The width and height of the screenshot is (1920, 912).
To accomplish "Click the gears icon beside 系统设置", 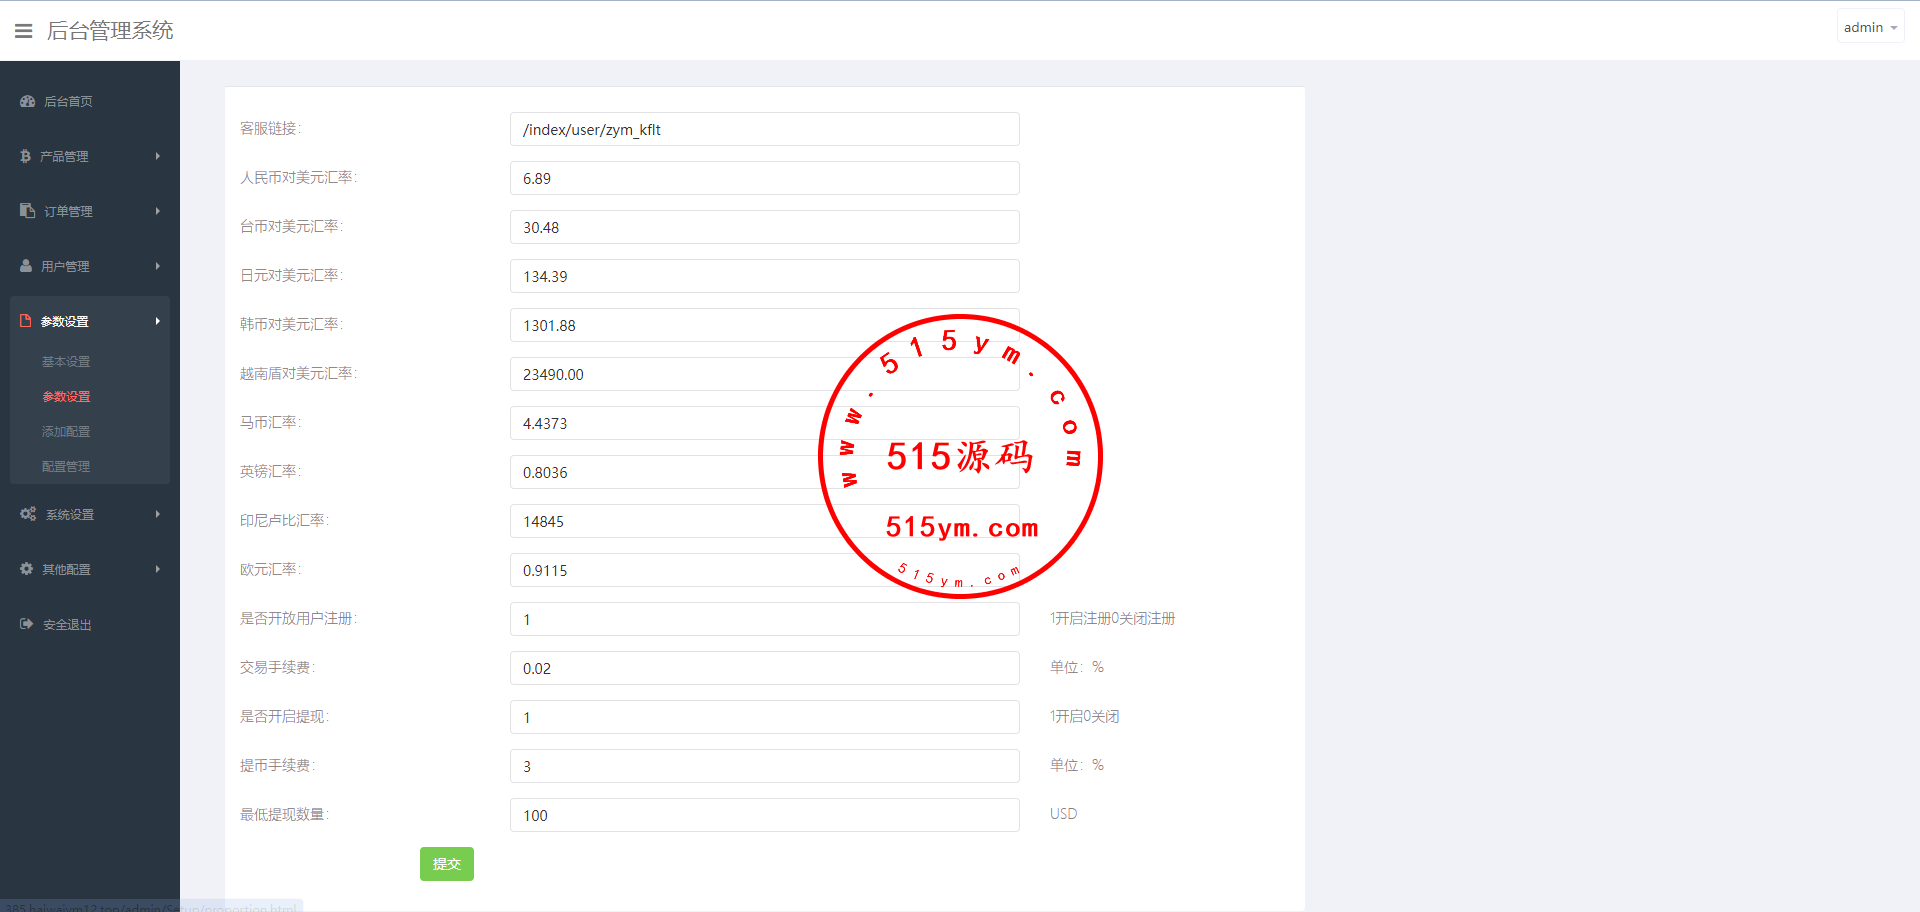I will [28, 514].
